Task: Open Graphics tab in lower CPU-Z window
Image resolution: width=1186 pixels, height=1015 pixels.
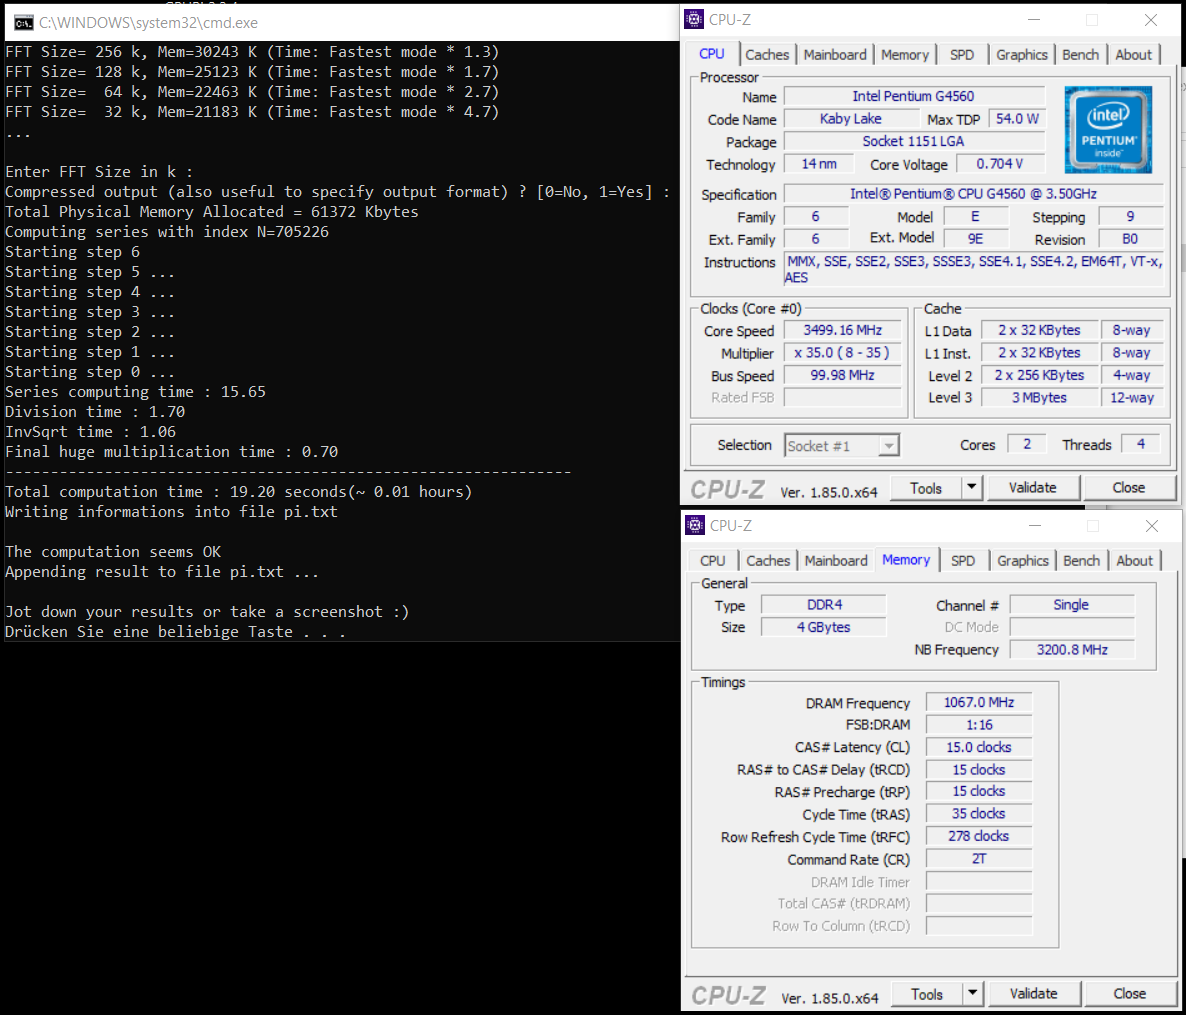Action: coord(1023,560)
